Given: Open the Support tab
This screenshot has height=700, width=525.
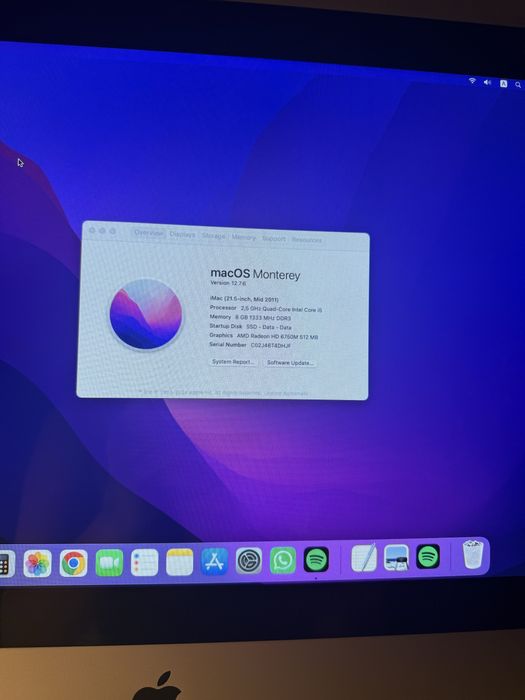Looking at the screenshot, I should coord(274,238).
